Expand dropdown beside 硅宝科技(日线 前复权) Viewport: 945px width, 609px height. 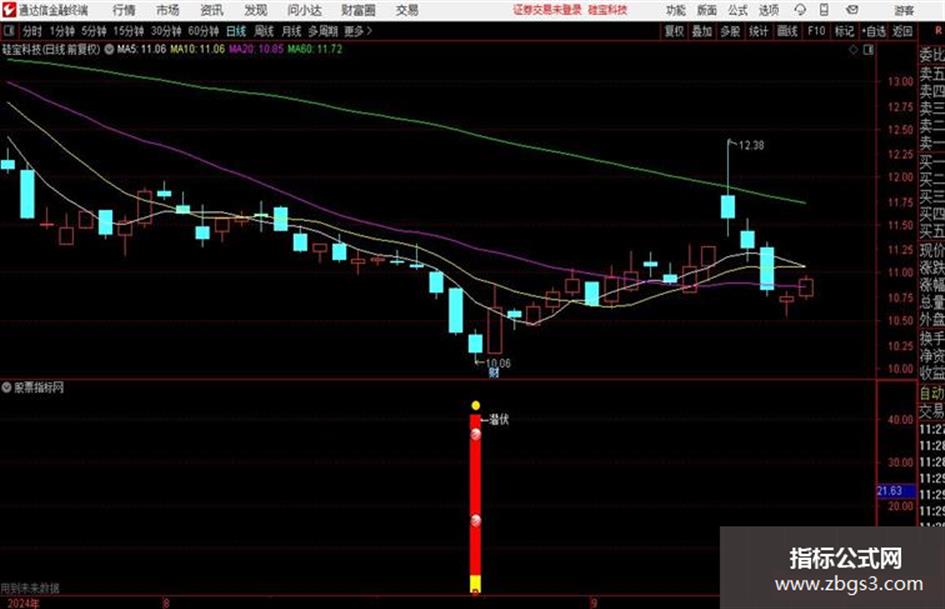click(109, 49)
